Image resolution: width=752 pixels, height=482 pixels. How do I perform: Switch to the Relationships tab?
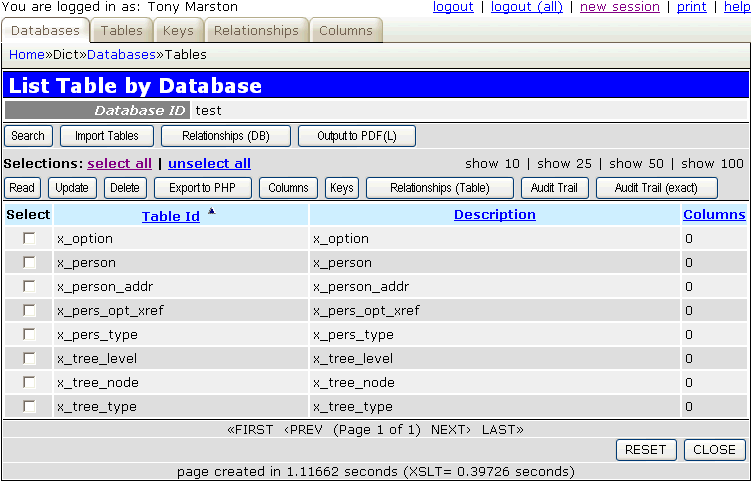256,31
